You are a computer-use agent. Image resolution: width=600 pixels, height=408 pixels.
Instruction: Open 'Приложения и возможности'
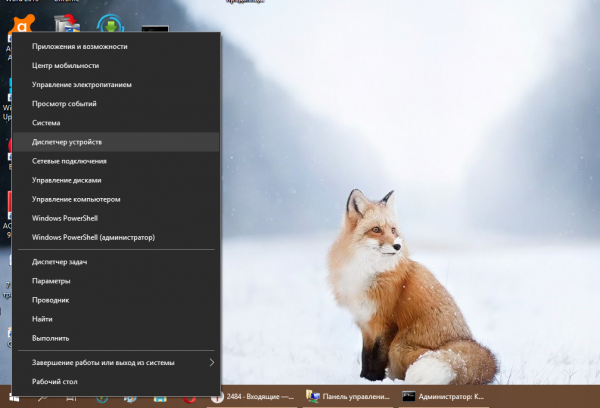(80, 46)
